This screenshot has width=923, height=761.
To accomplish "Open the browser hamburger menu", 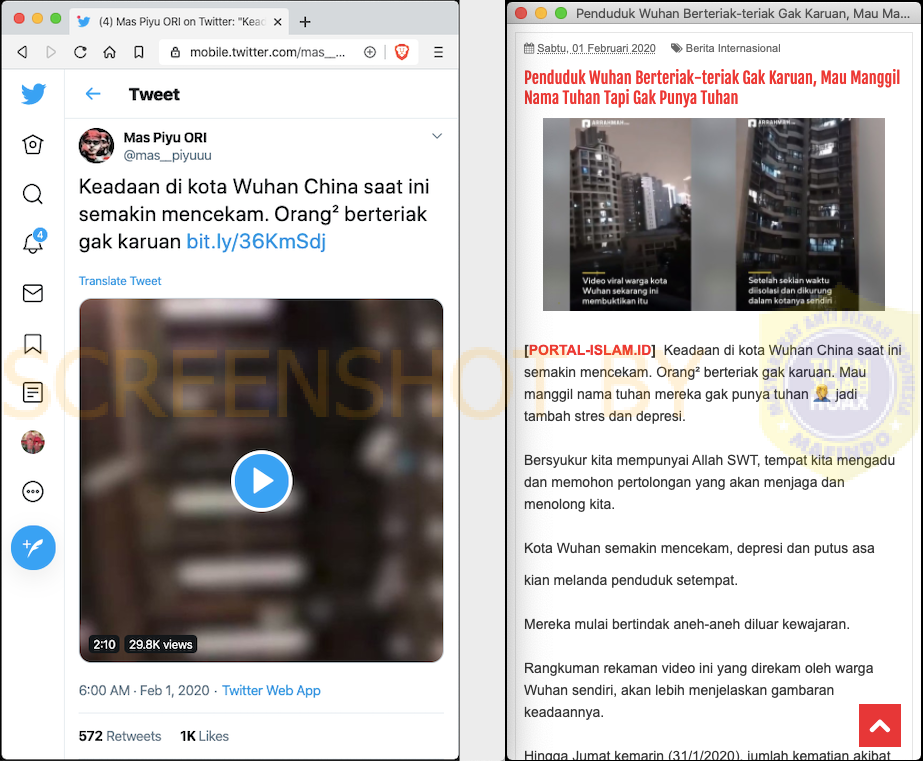I will [439, 52].
